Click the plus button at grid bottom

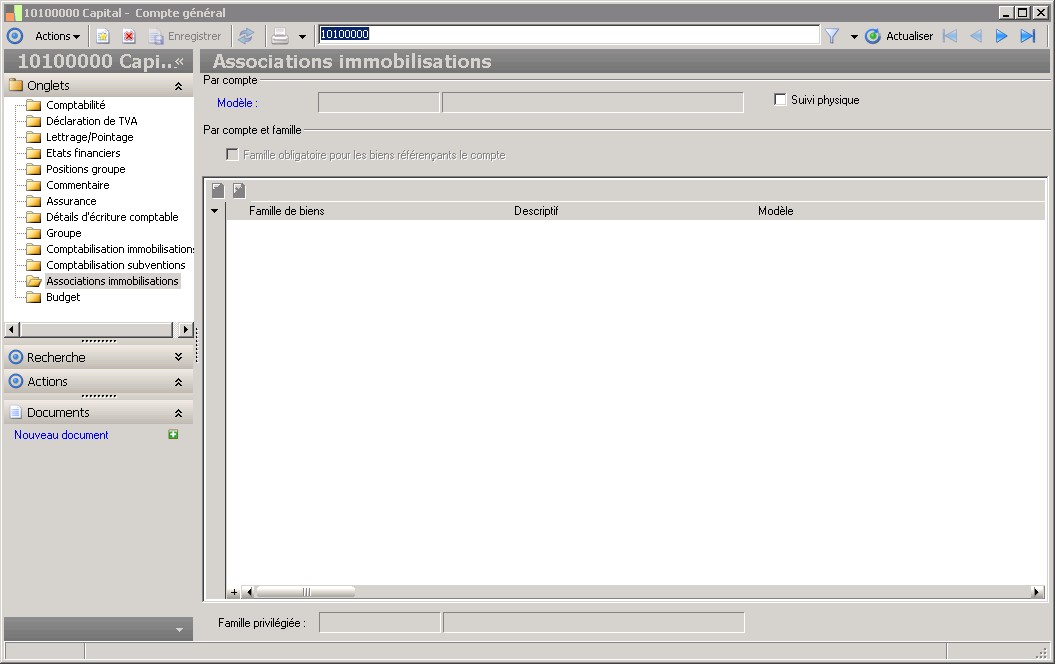tap(233, 592)
